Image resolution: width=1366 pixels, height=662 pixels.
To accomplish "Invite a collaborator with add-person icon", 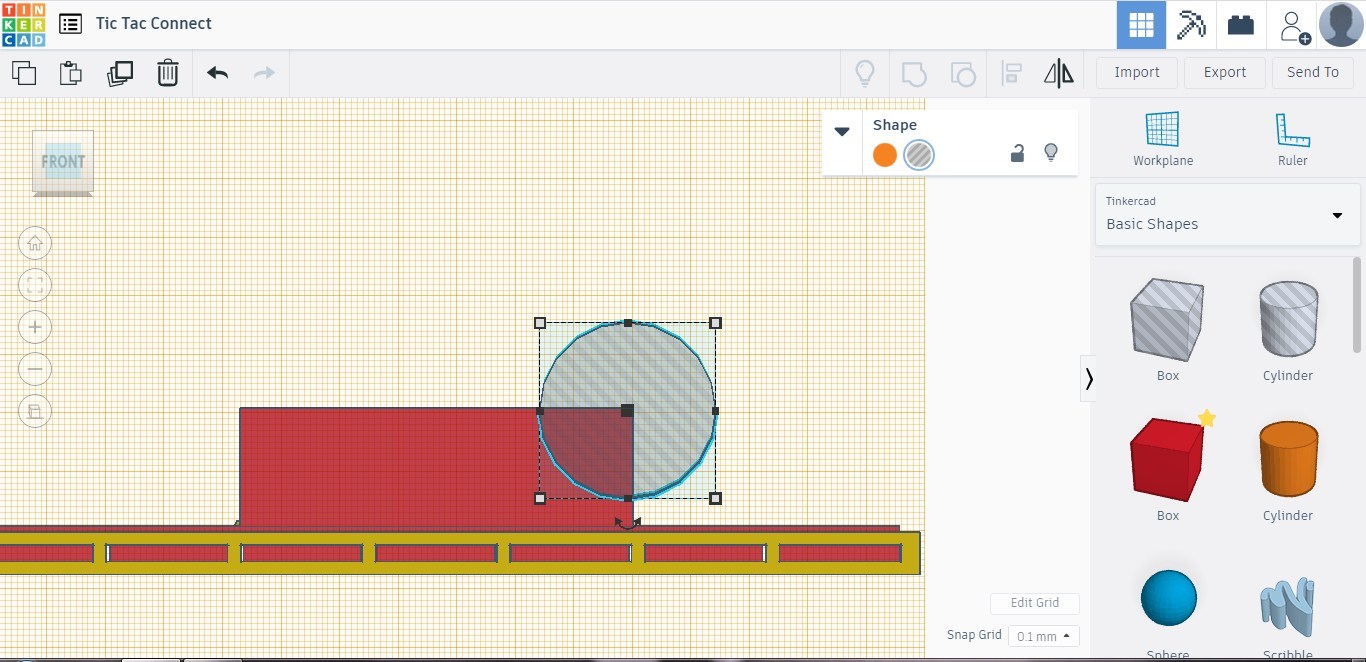I will pos(1293,25).
